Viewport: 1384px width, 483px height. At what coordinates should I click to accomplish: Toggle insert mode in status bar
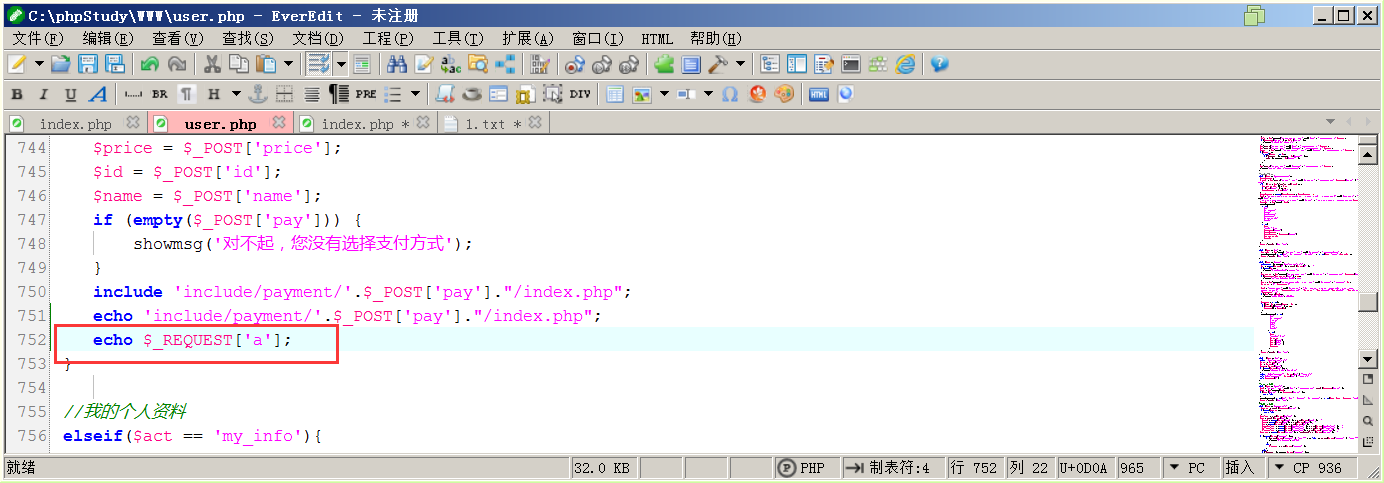coord(1240,467)
